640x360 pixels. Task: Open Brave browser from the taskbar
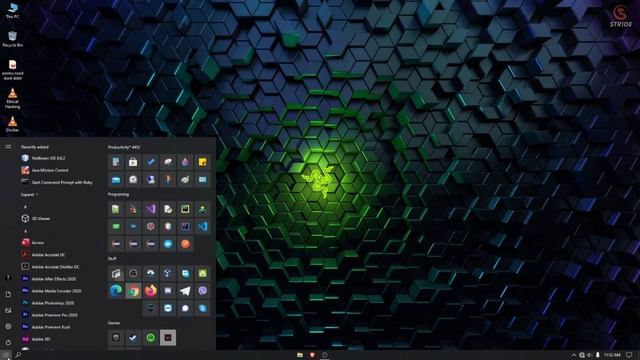pos(312,355)
